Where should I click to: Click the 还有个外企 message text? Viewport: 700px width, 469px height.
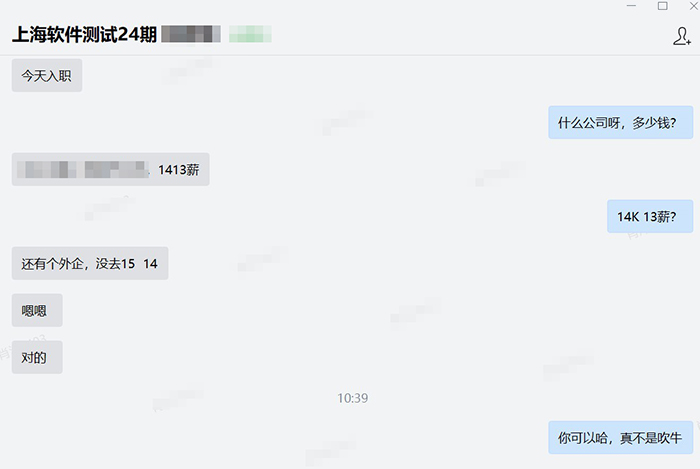pyautogui.click(x=52, y=264)
